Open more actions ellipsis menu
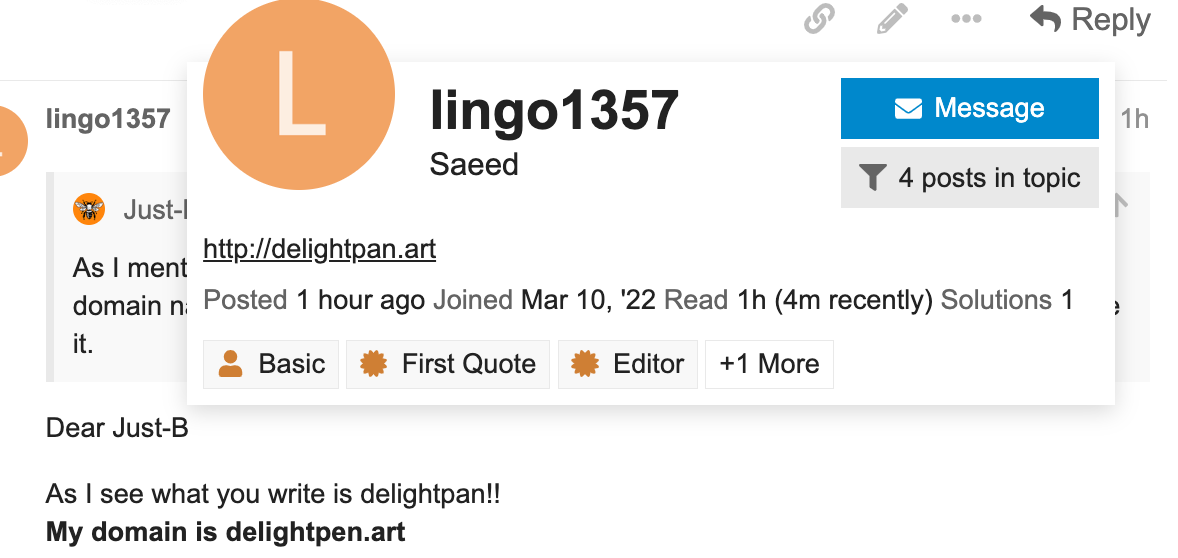The image size is (1178, 558). (966, 20)
